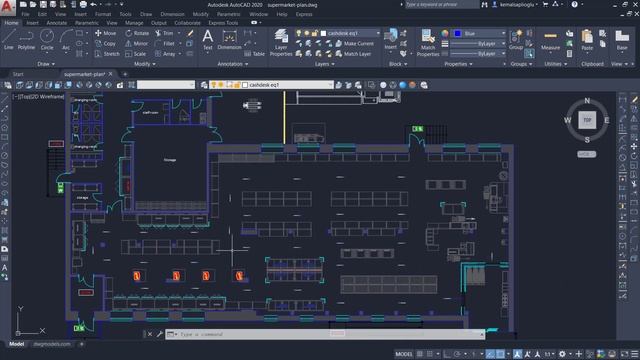The width and height of the screenshot is (640, 360).
Task: Click the Group tool
Action: (516, 40)
